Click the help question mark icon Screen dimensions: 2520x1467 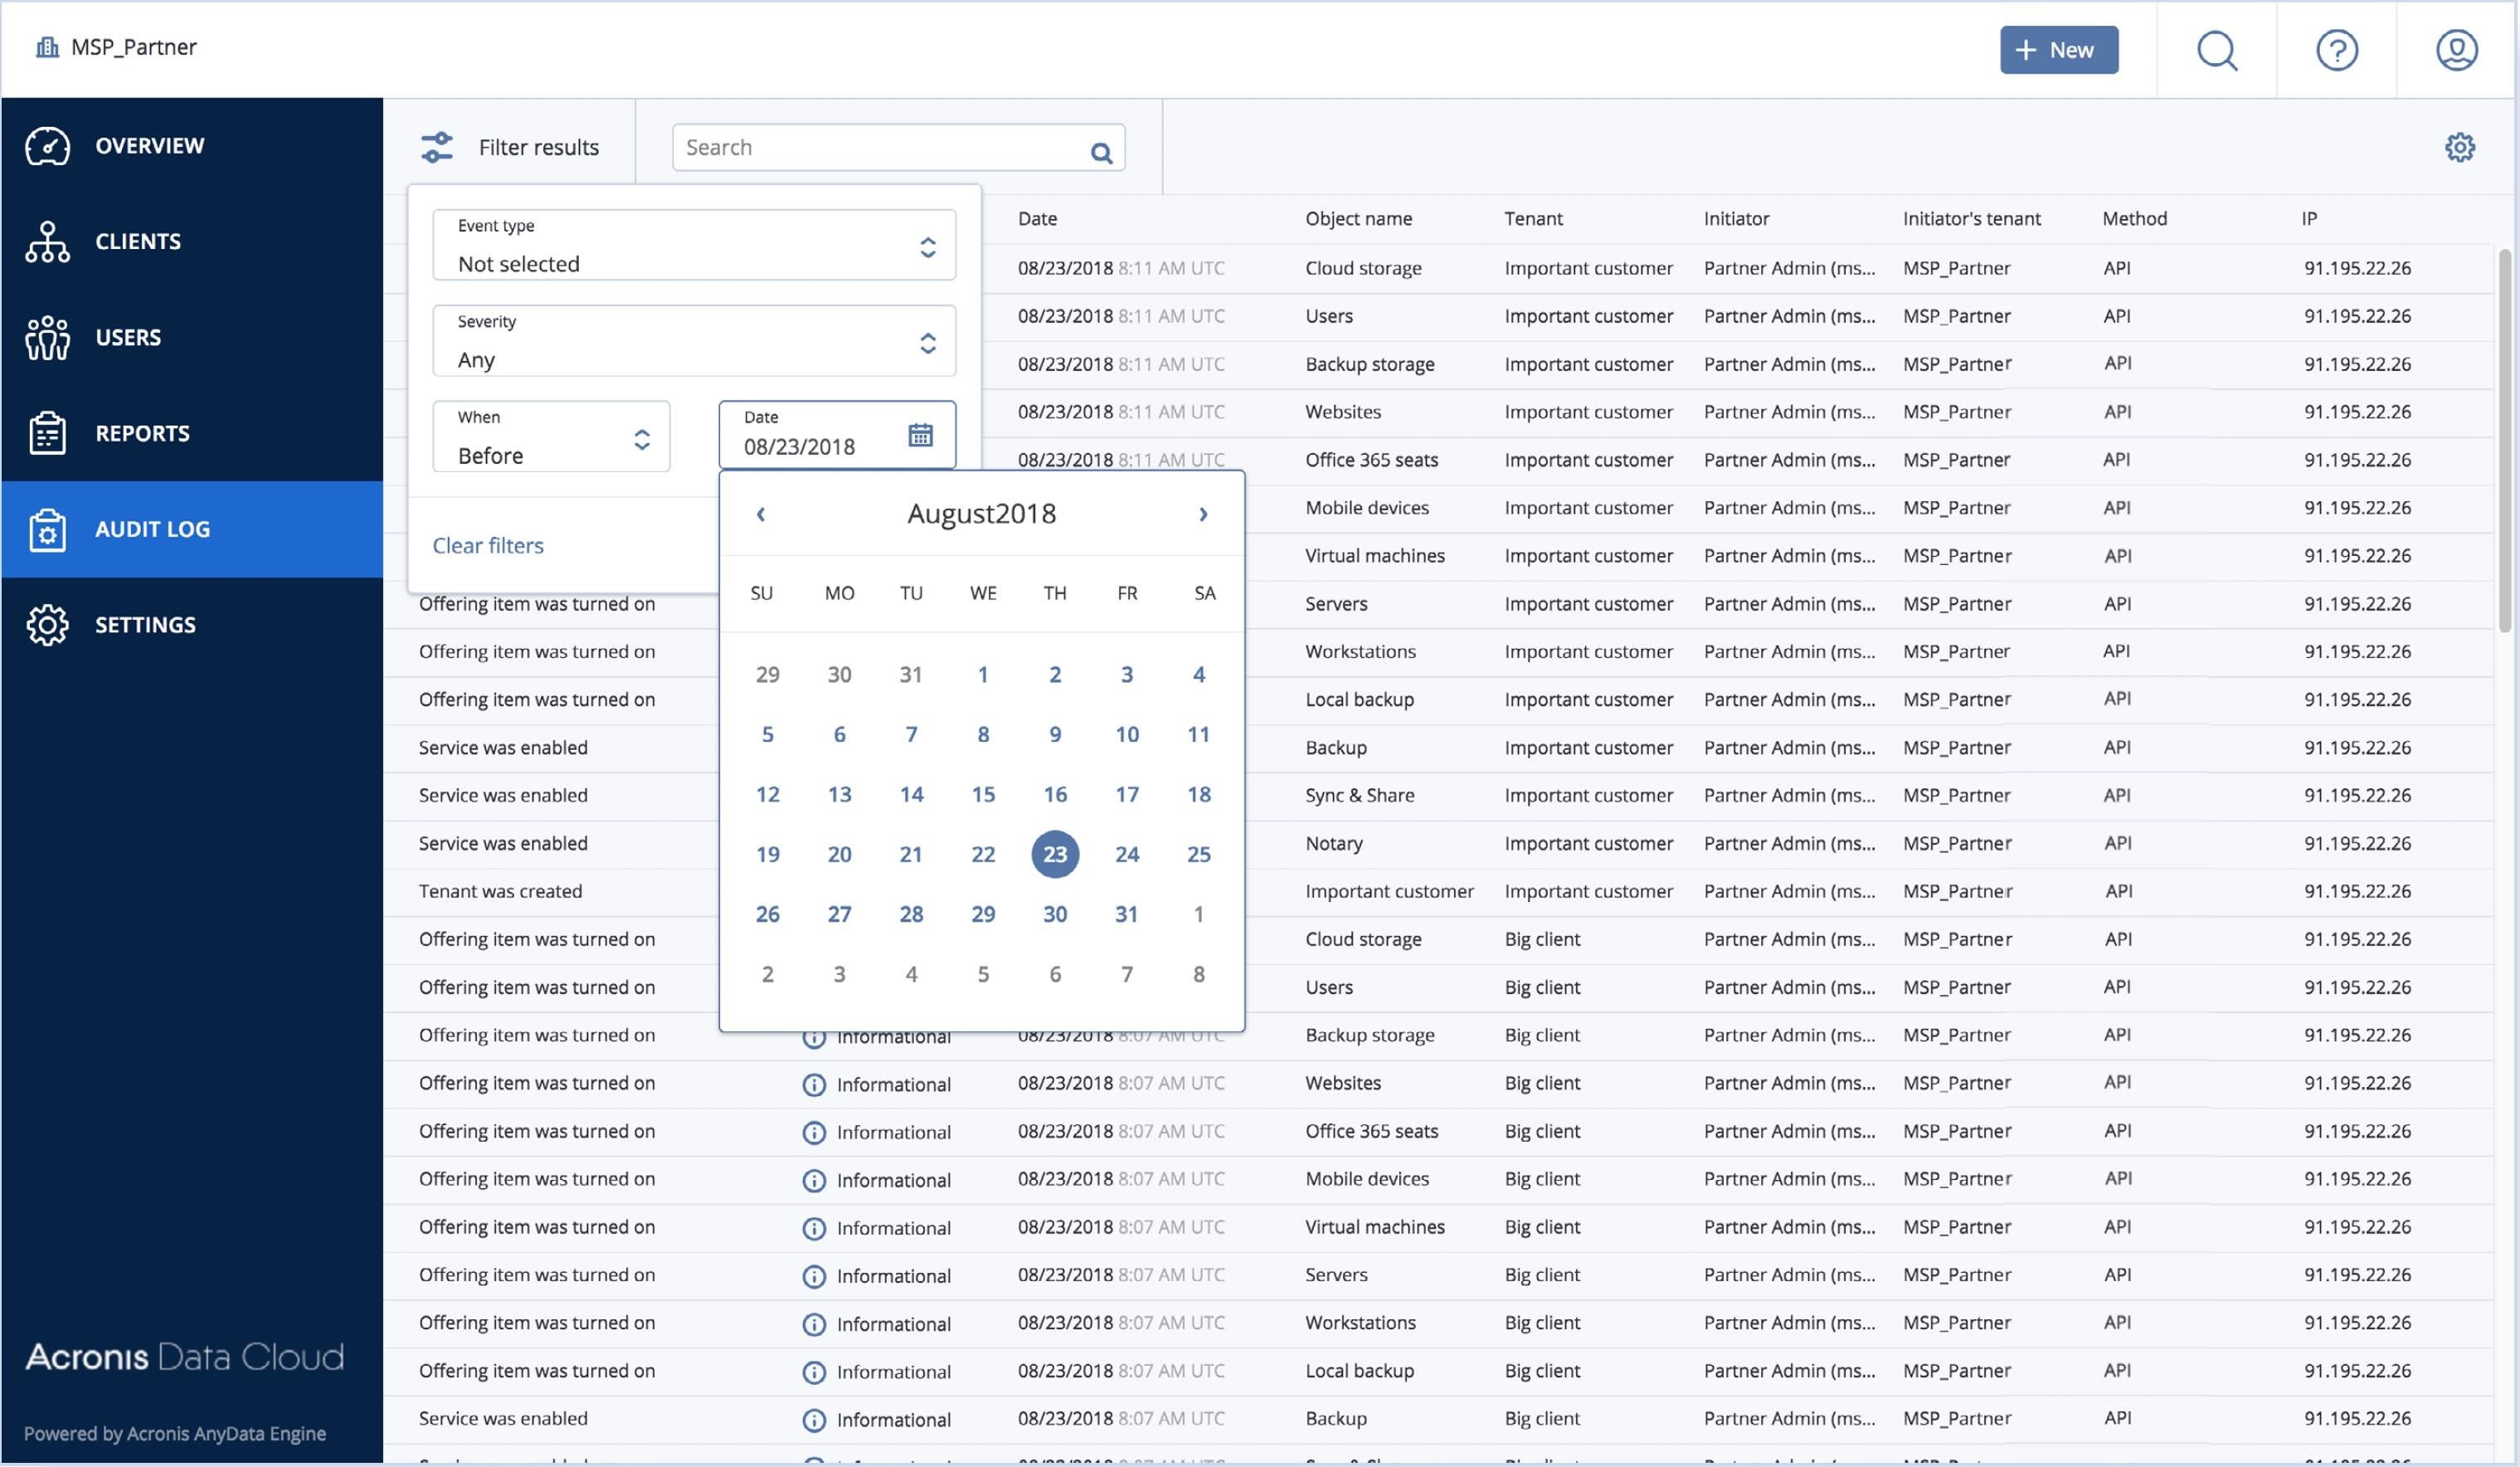coord(2336,50)
